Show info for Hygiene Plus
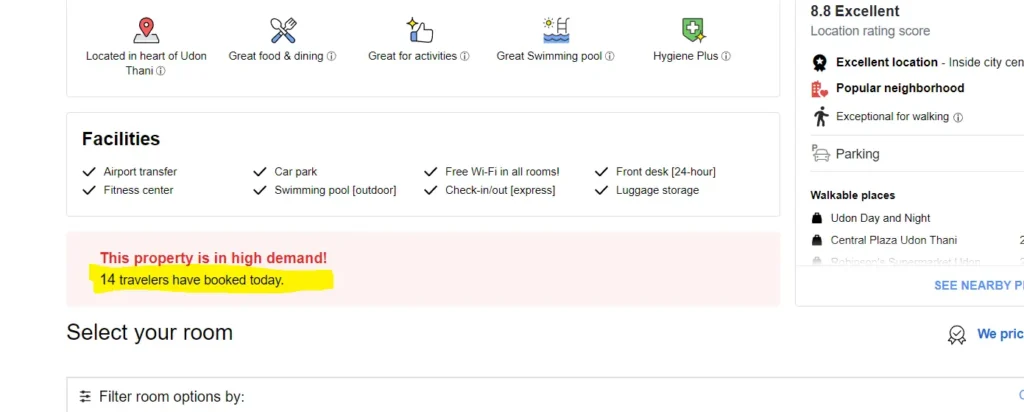The height and width of the screenshot is (412, 1024). (x=726, y=57)
